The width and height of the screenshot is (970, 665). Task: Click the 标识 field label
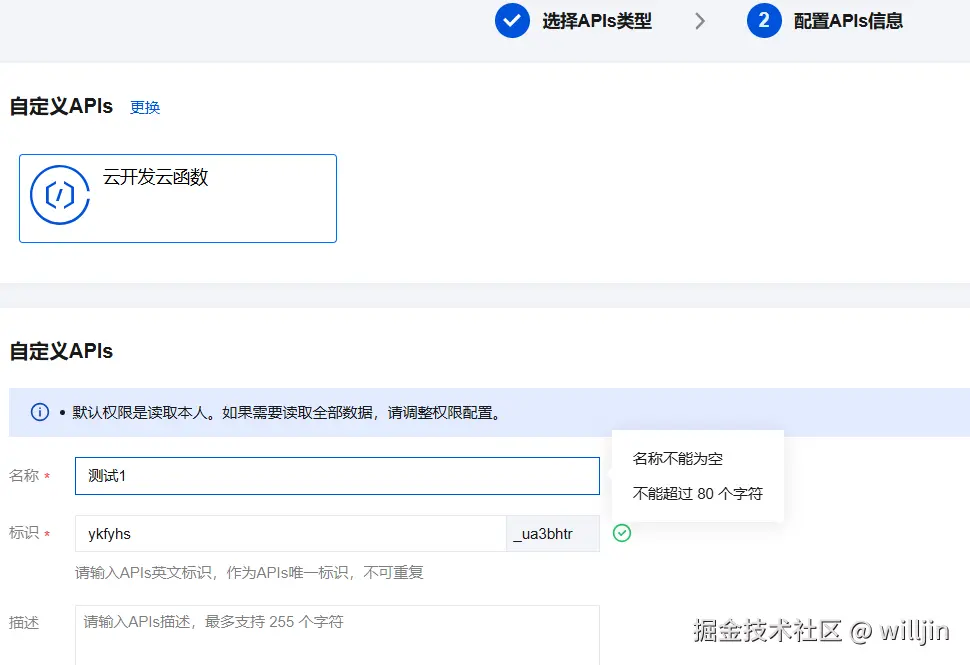pyautogui.click(x=24, y=533)
